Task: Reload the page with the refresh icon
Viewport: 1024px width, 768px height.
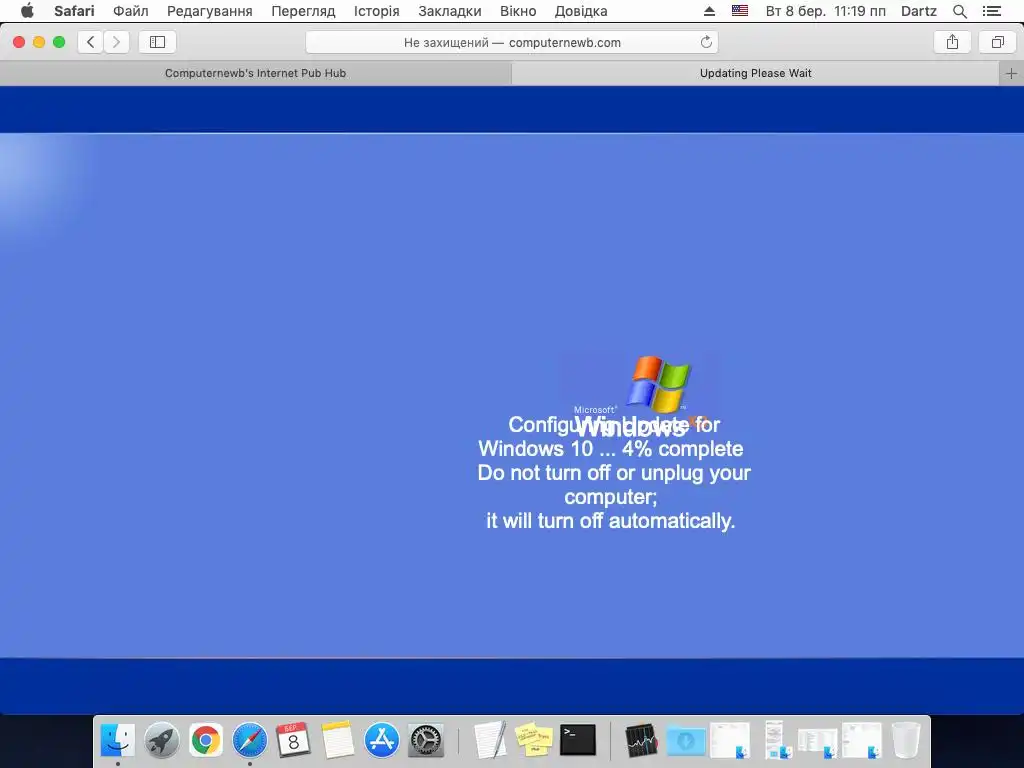Action: pos(706,42)
